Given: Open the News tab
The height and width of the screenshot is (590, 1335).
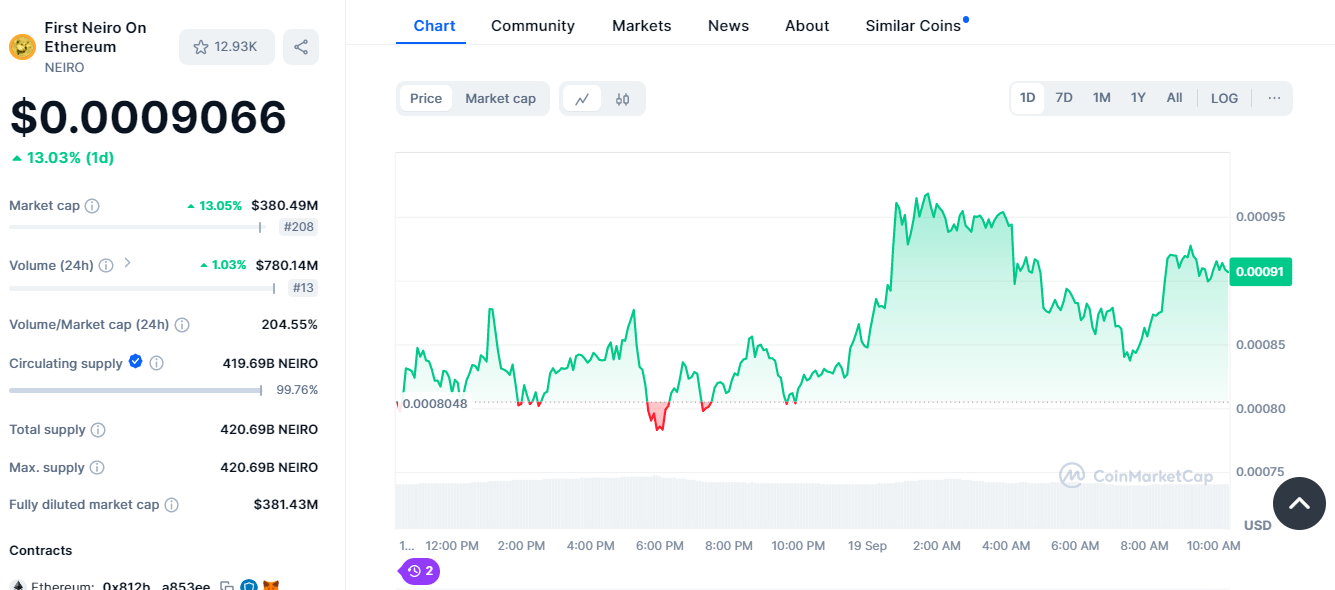Looking at the screenshot, I should (728, 26).
